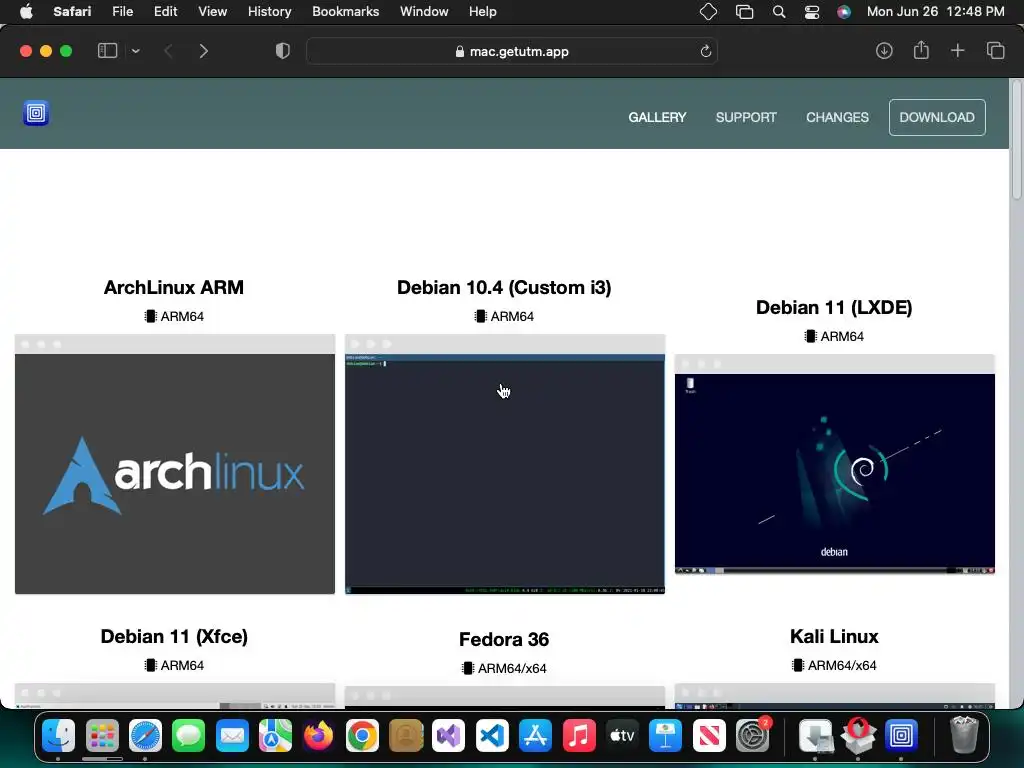
Task: Open Finder from the Dock
Action: pyautogui.click(x=58, y=735)
